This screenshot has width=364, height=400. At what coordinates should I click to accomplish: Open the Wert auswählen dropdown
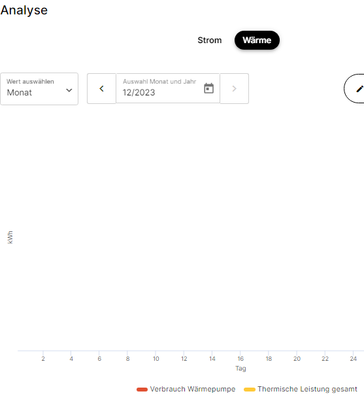point(39,89)
